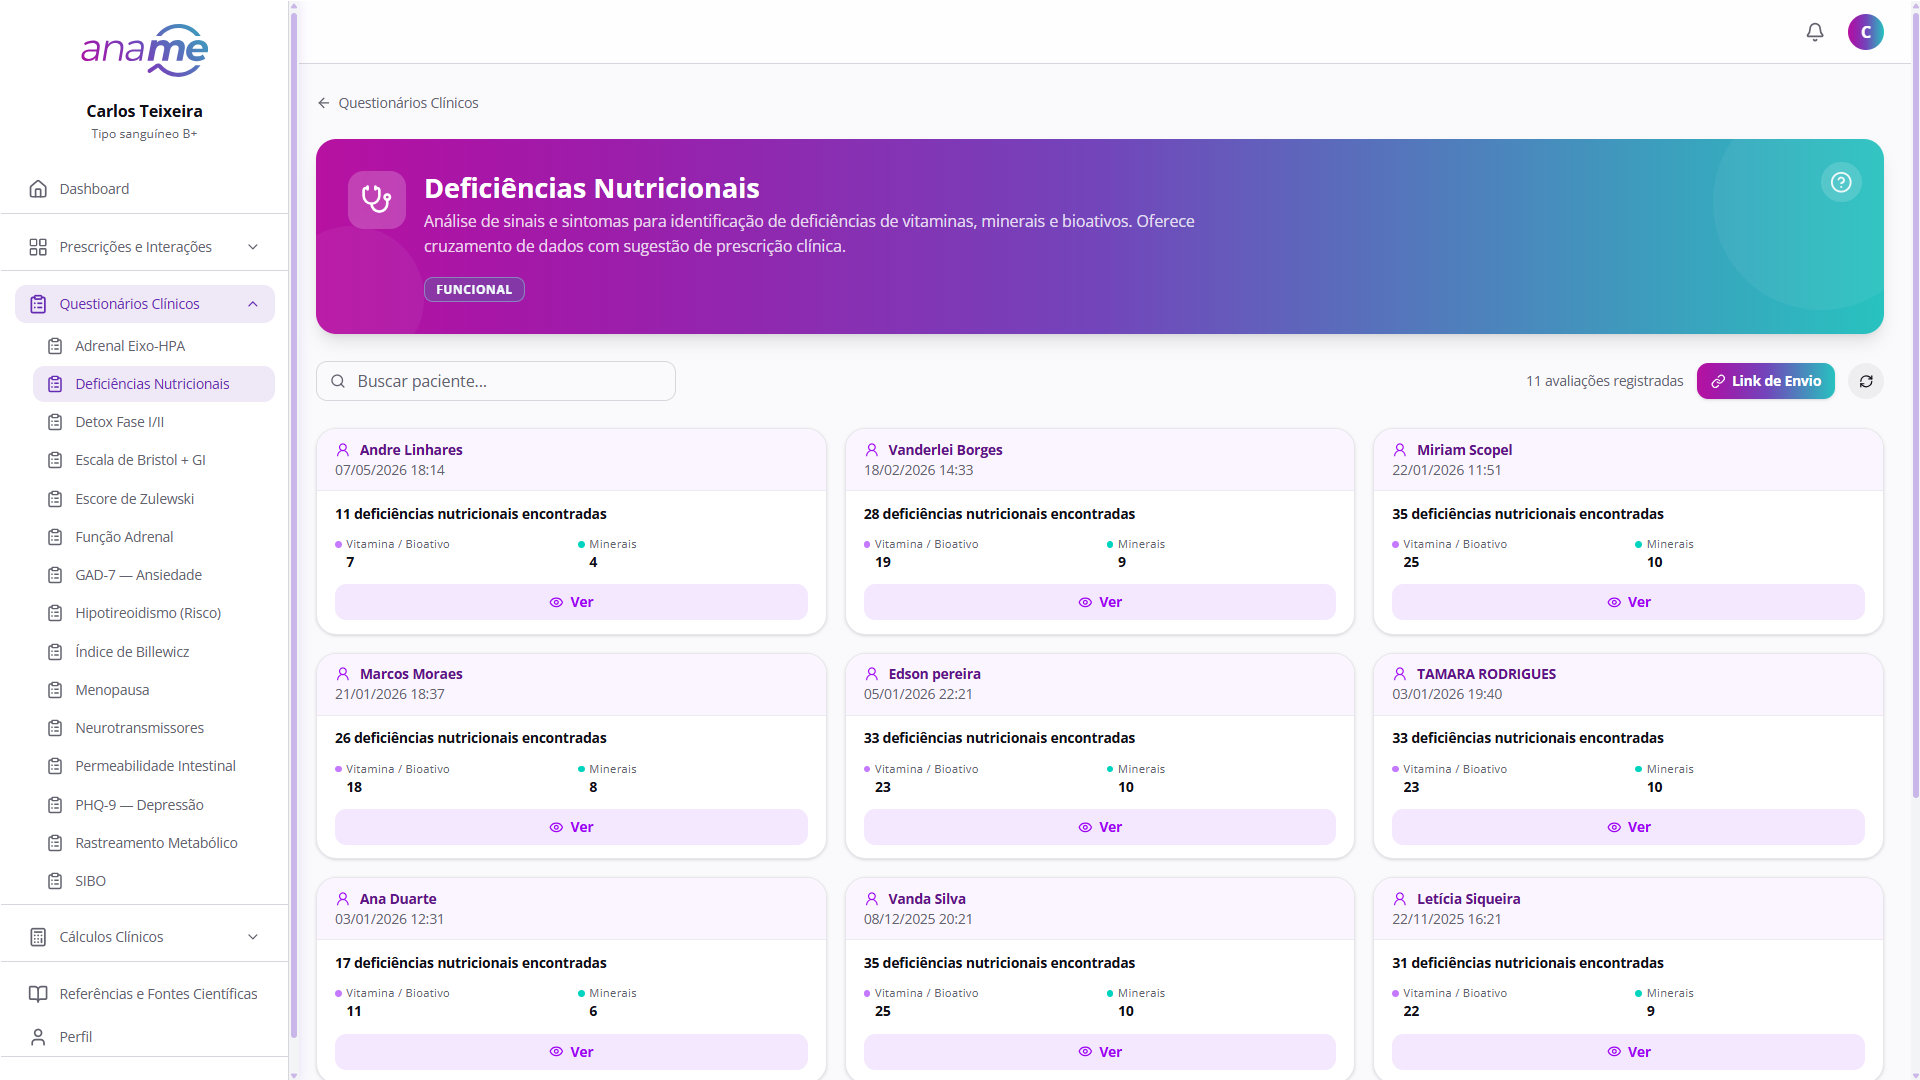Viewport: 1920px width, 1080px height.
Task: Click date '18/02/2026 14:33'
Action: [918, 470]
